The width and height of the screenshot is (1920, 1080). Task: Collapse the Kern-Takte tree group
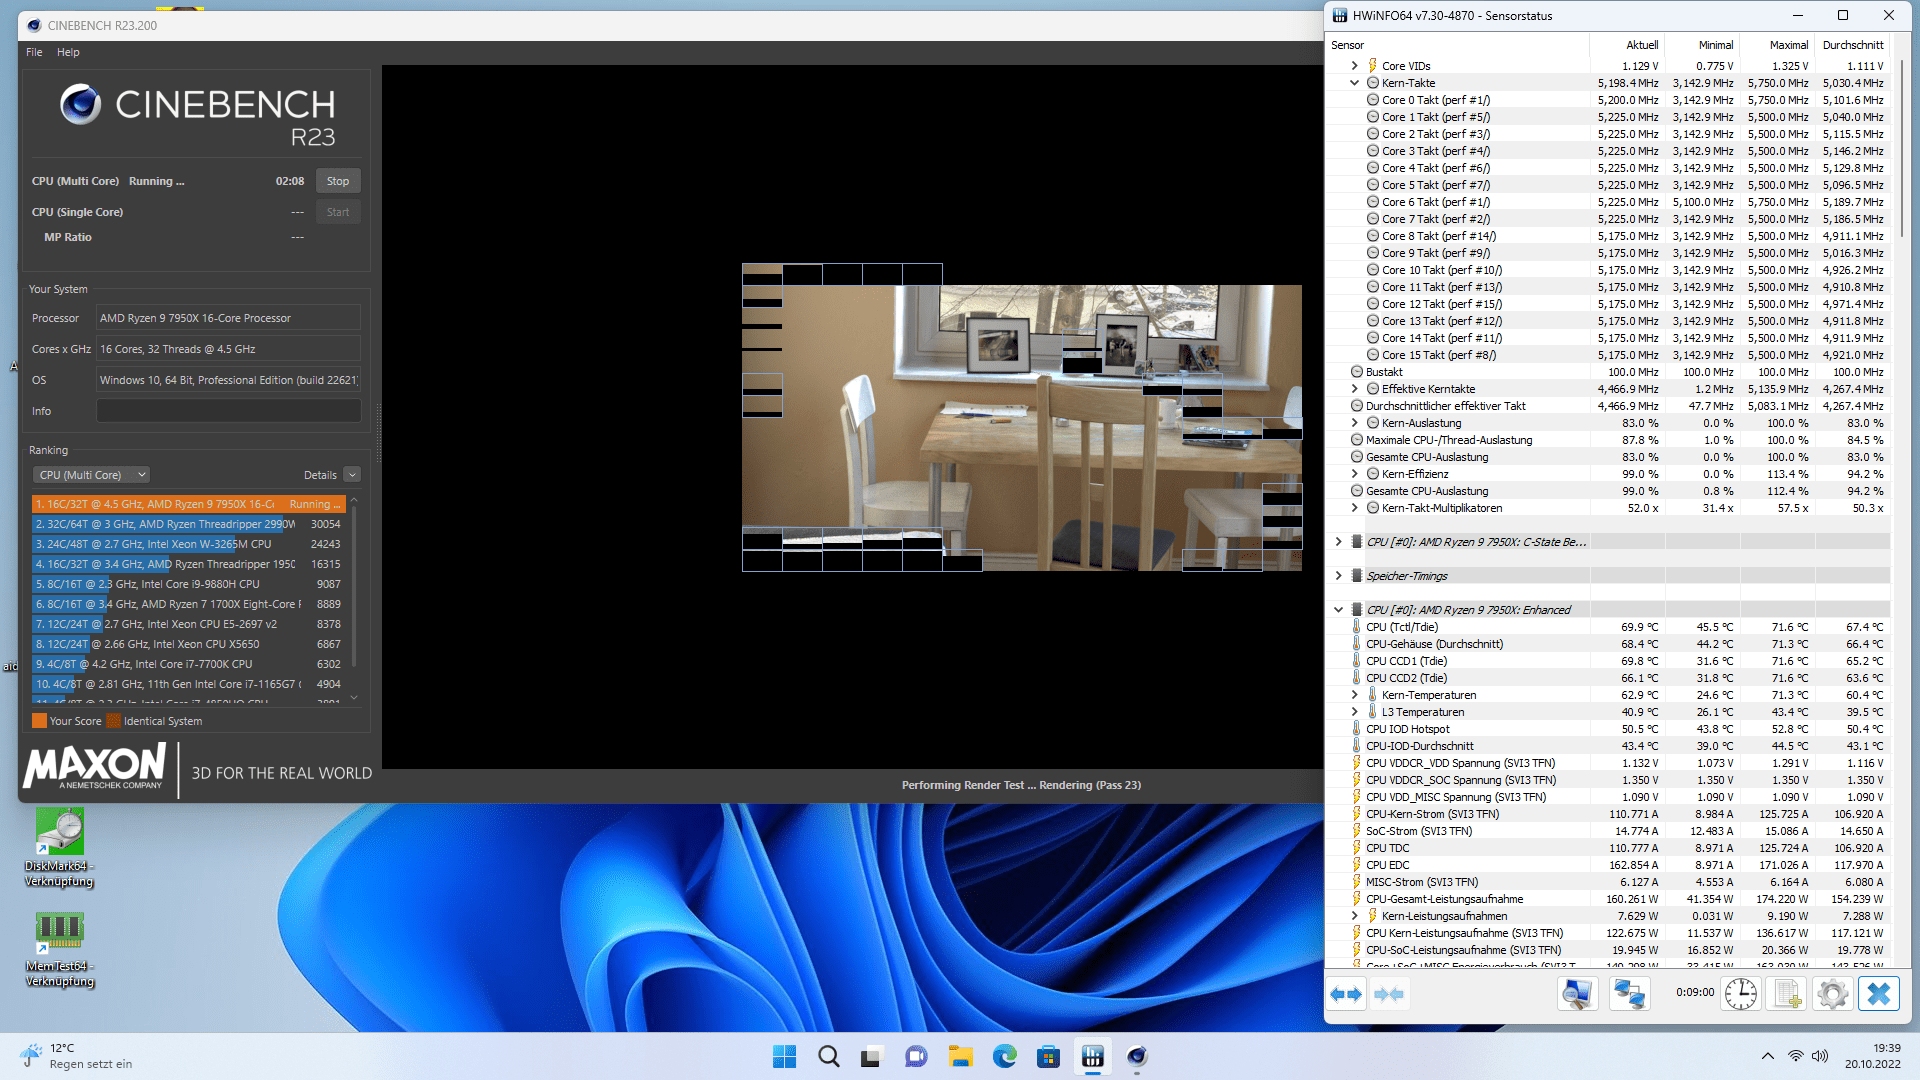(x=1354, y=83)
